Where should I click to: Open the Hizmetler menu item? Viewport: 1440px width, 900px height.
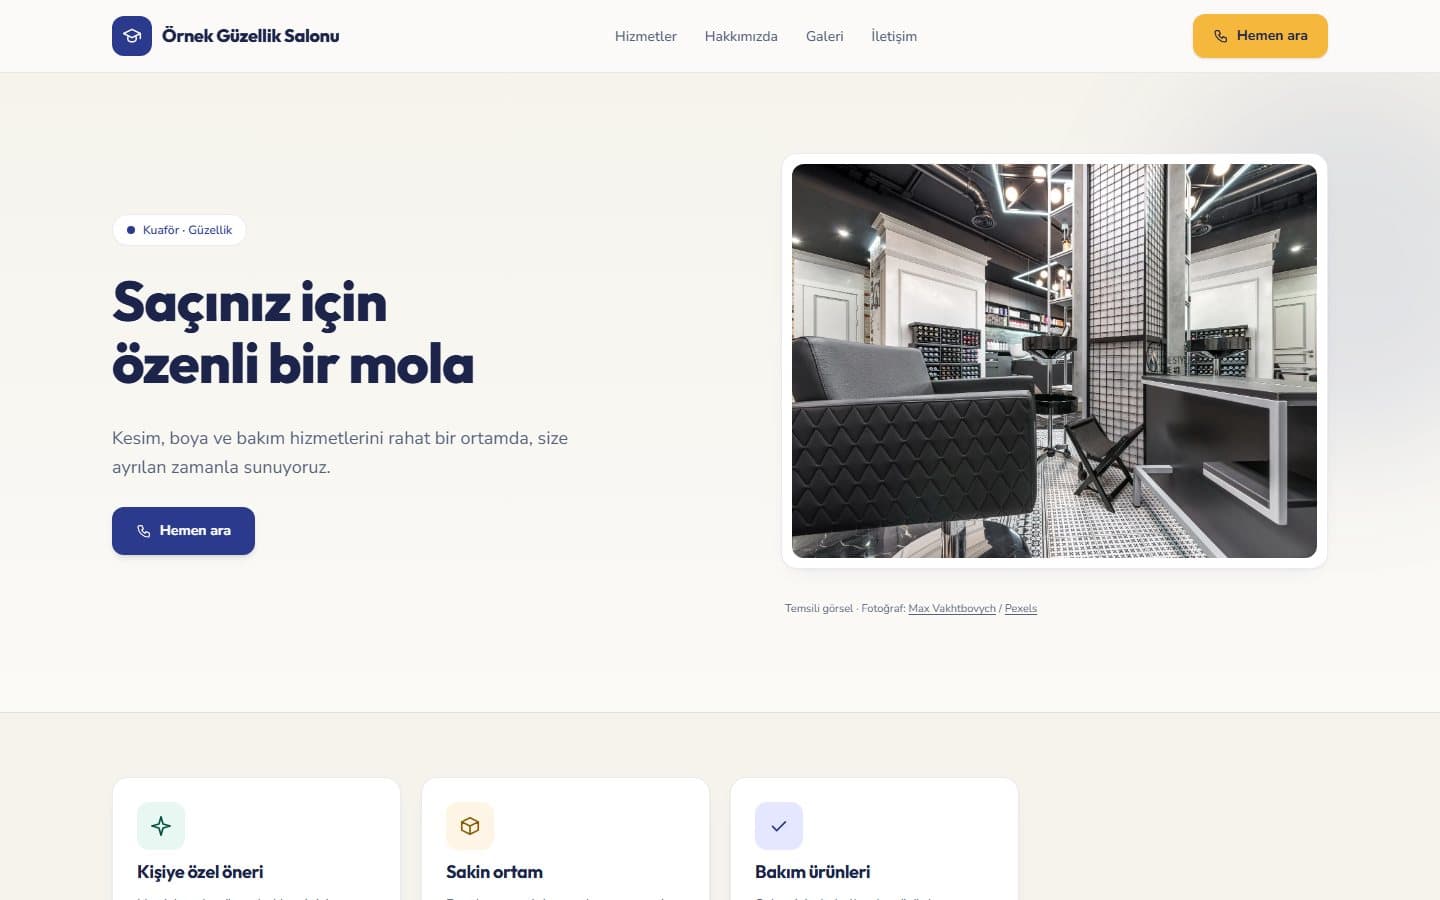[x=646, y=36]
